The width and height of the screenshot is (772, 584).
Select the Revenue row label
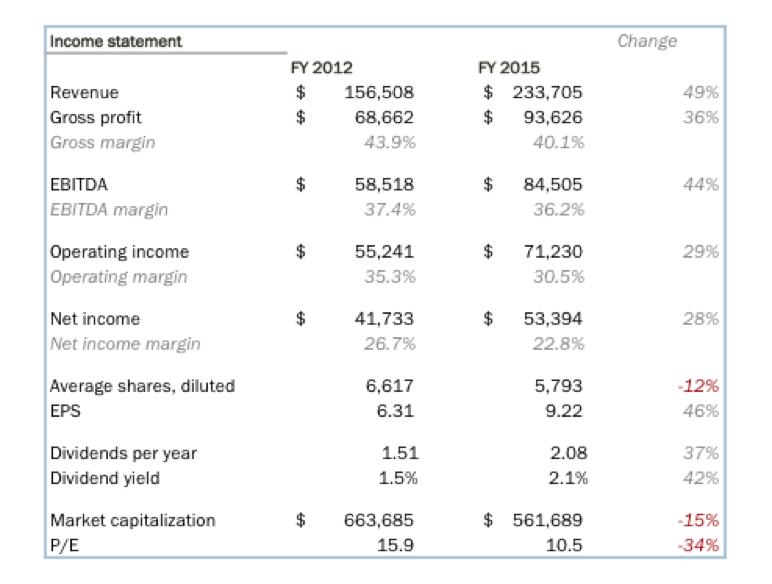84,93
